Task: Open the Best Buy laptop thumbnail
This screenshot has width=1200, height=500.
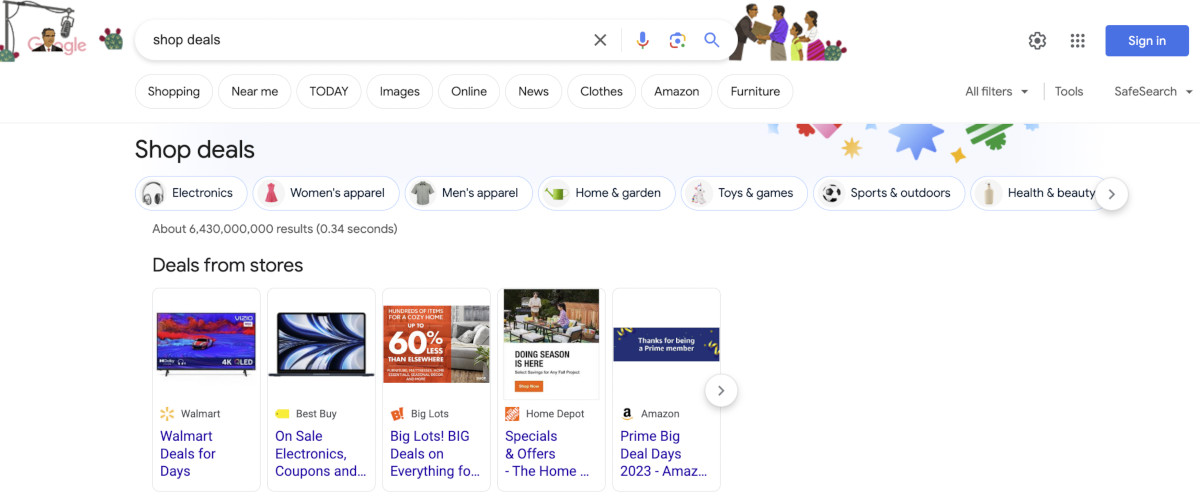Action: click(x=321, y=344)
